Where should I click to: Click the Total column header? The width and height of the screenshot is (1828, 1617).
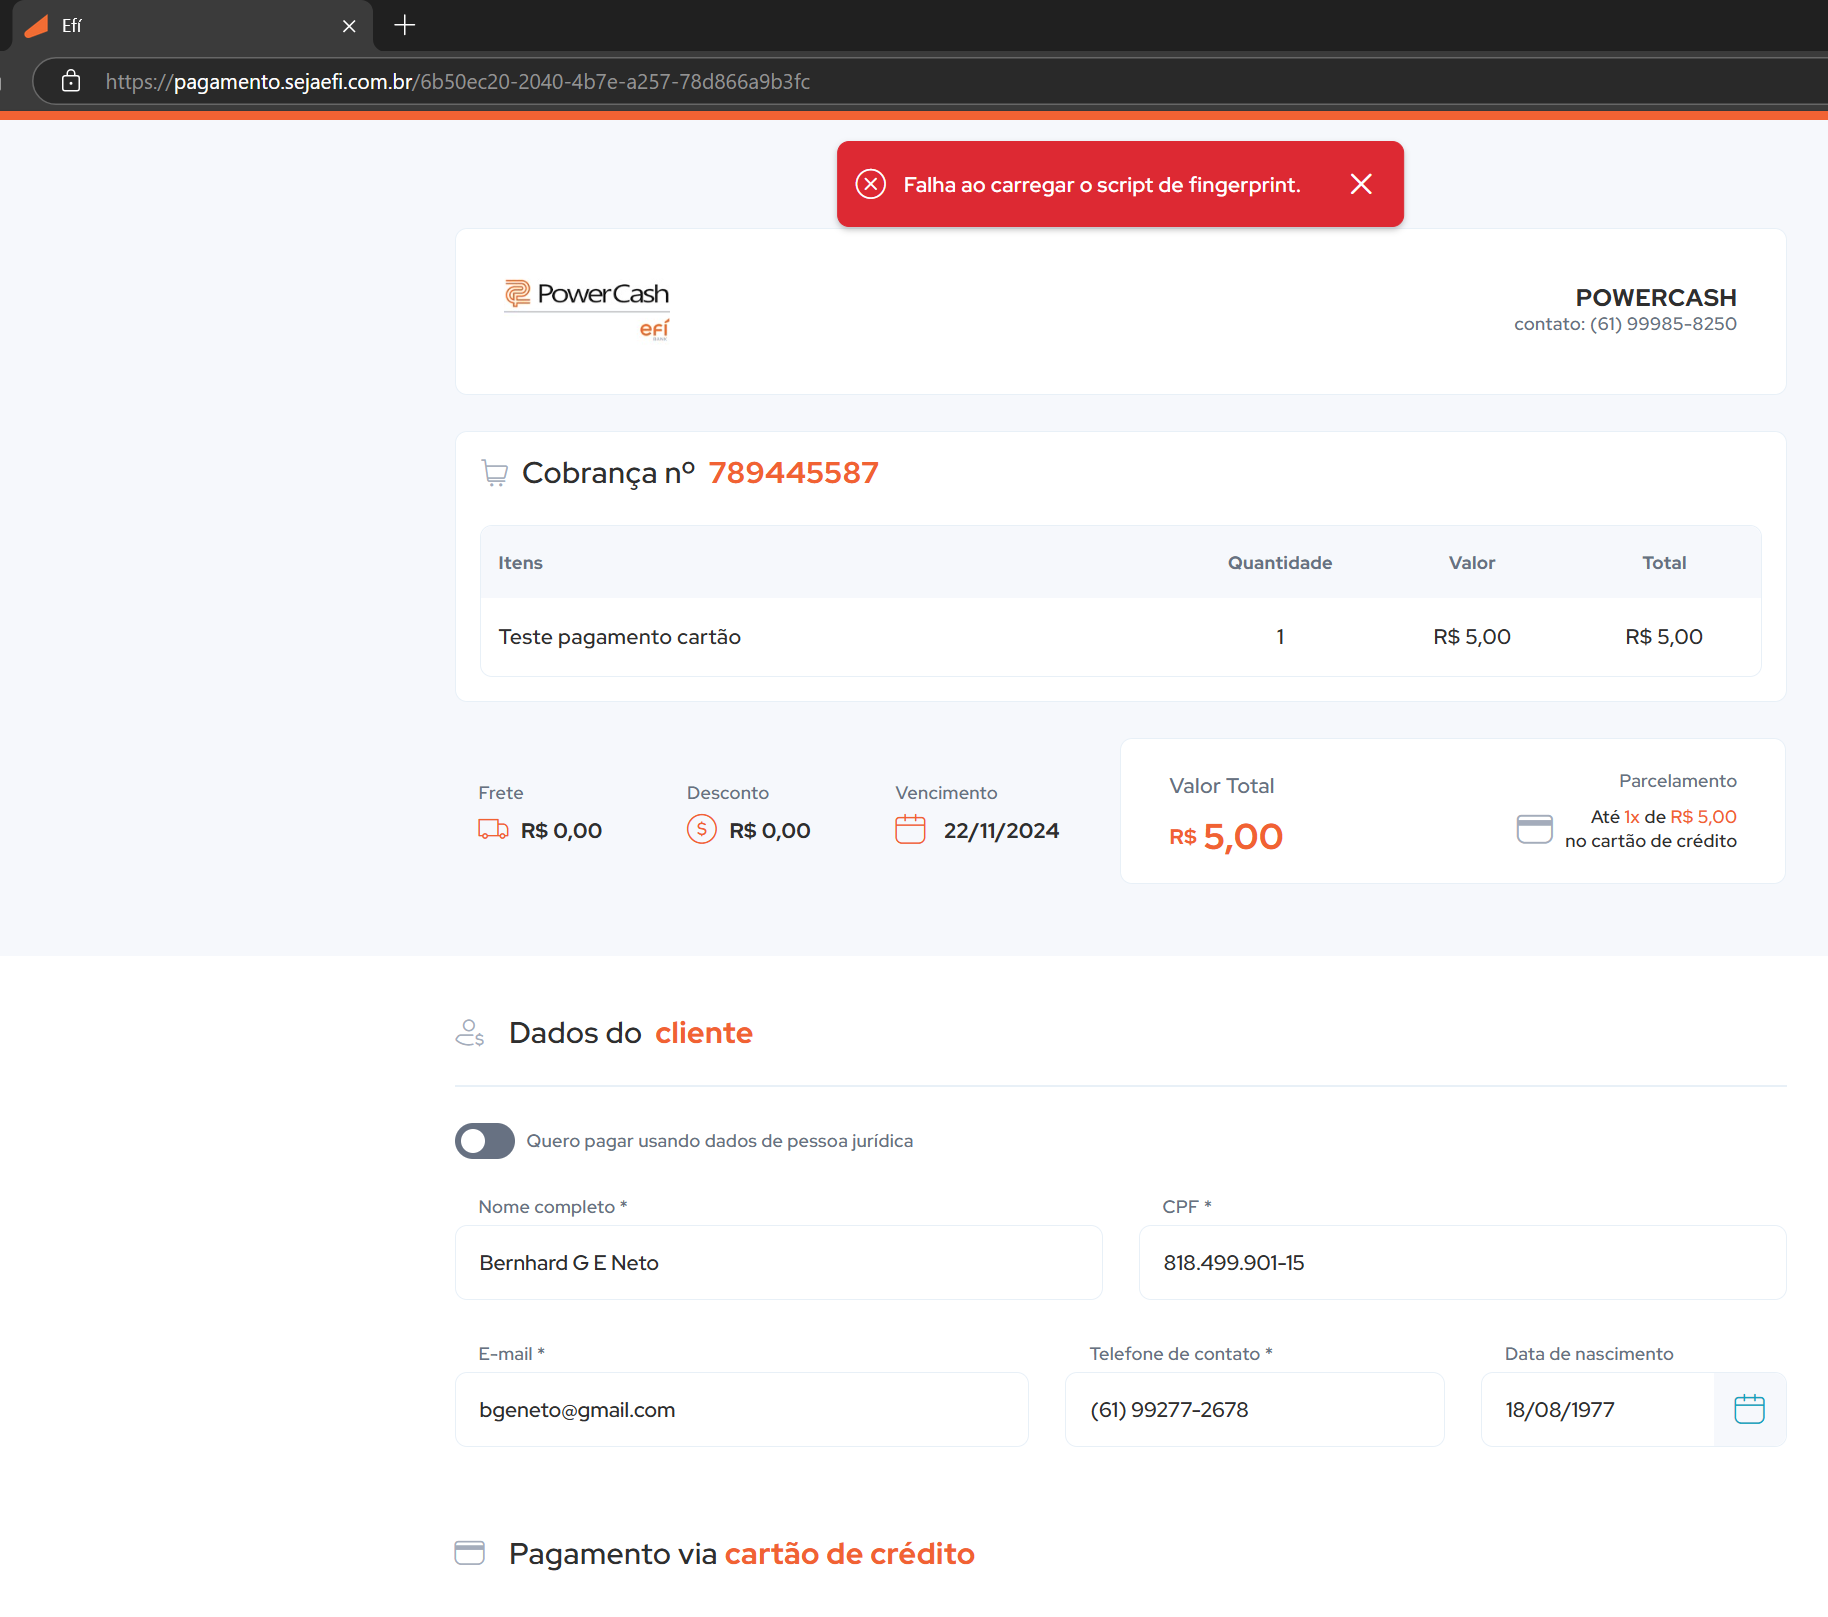[x=1664, y=563]
